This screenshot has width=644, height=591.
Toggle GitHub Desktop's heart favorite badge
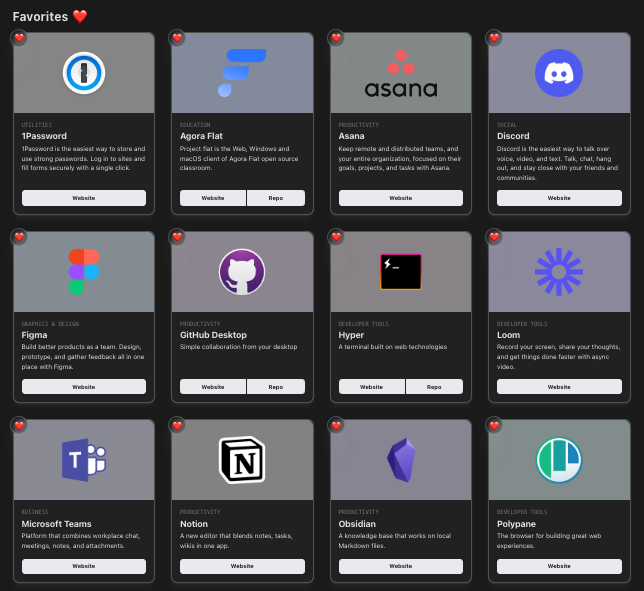(177, 237)
